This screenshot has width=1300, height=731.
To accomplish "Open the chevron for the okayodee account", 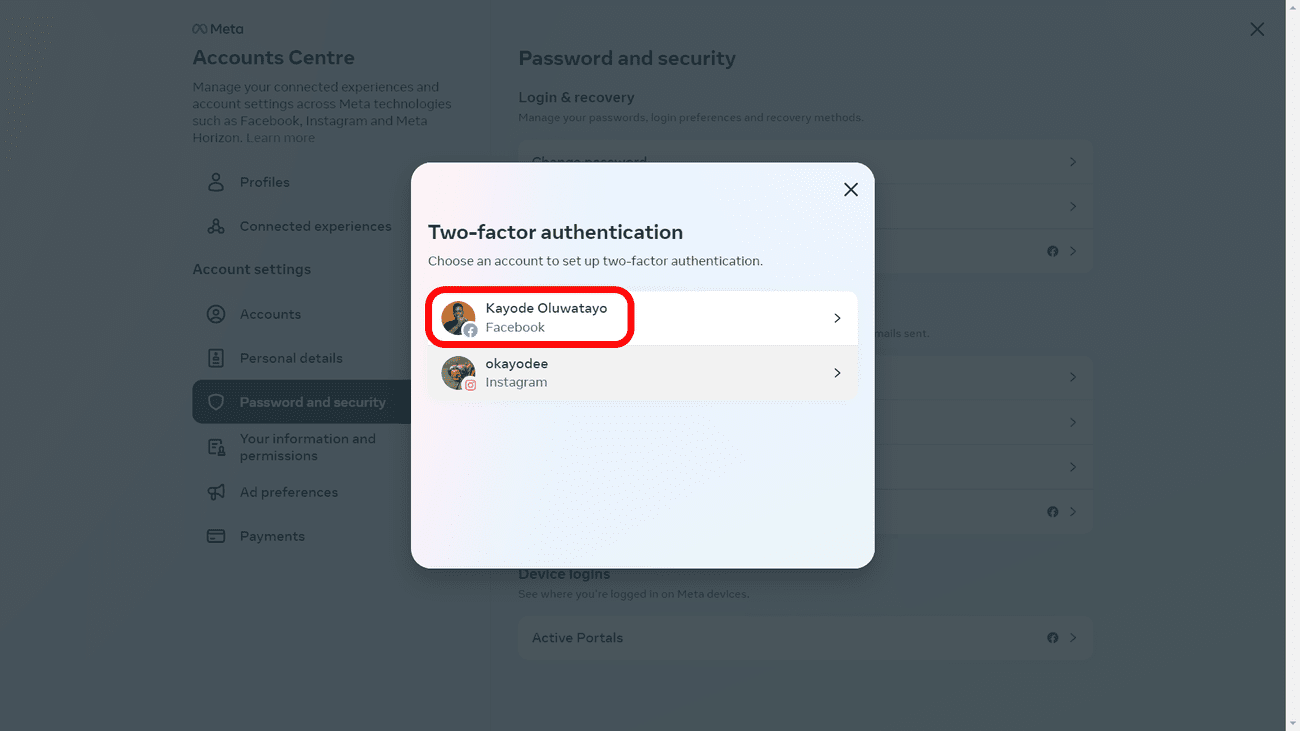I will click(x=837, y=373).
